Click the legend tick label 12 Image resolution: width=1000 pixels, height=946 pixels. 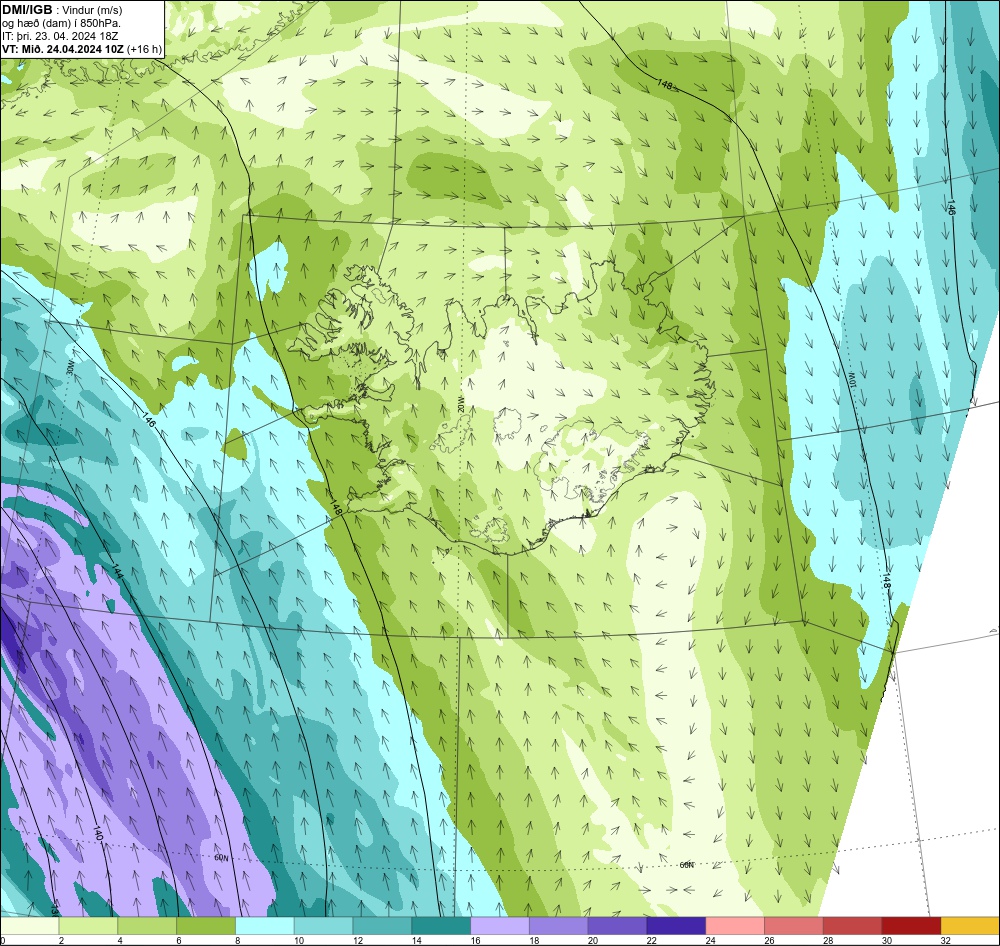coord(358,940)
